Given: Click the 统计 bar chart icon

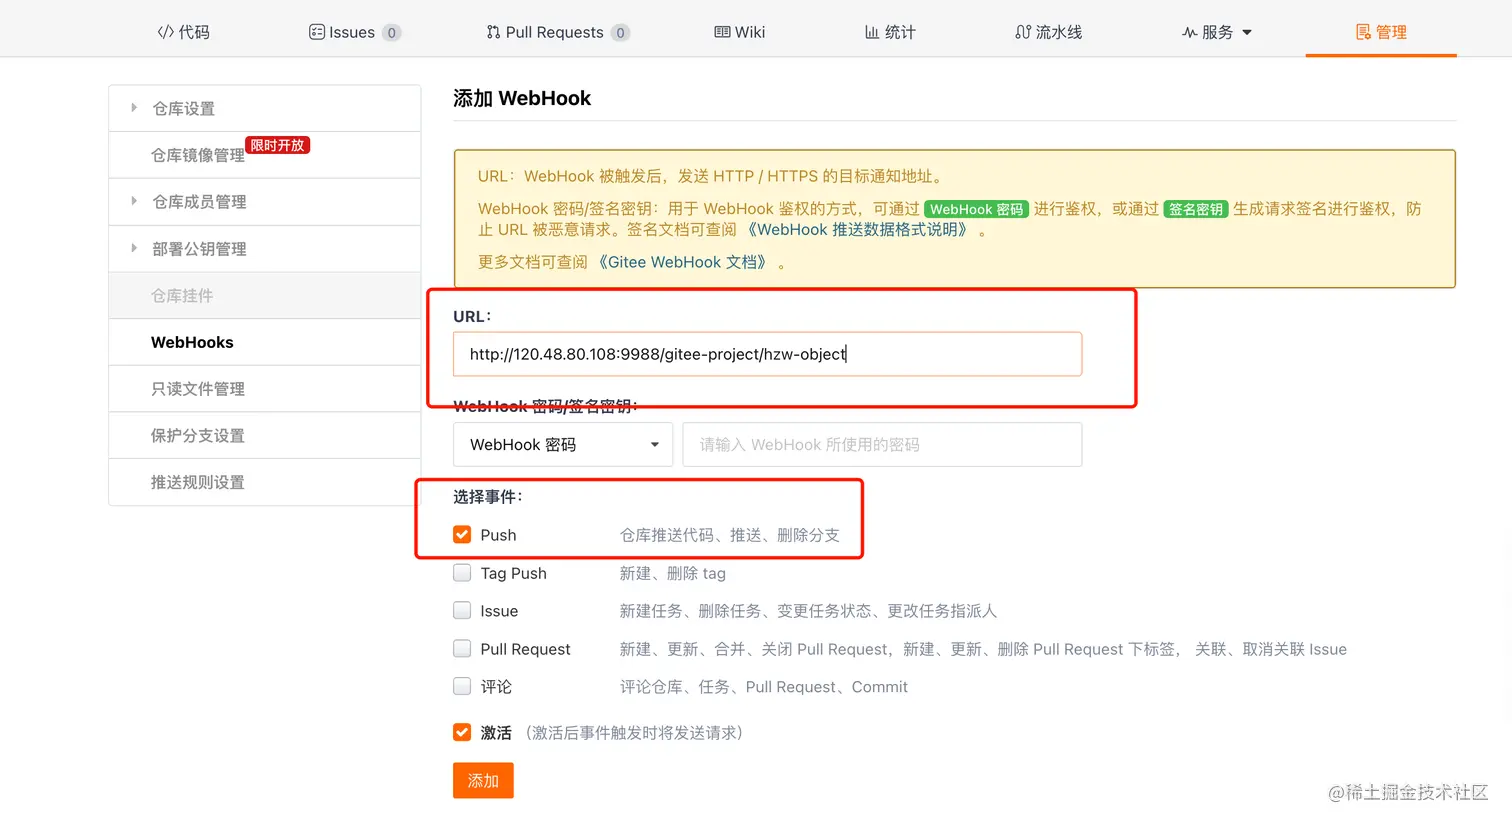Looking at the screenshot, I should 872,32.
